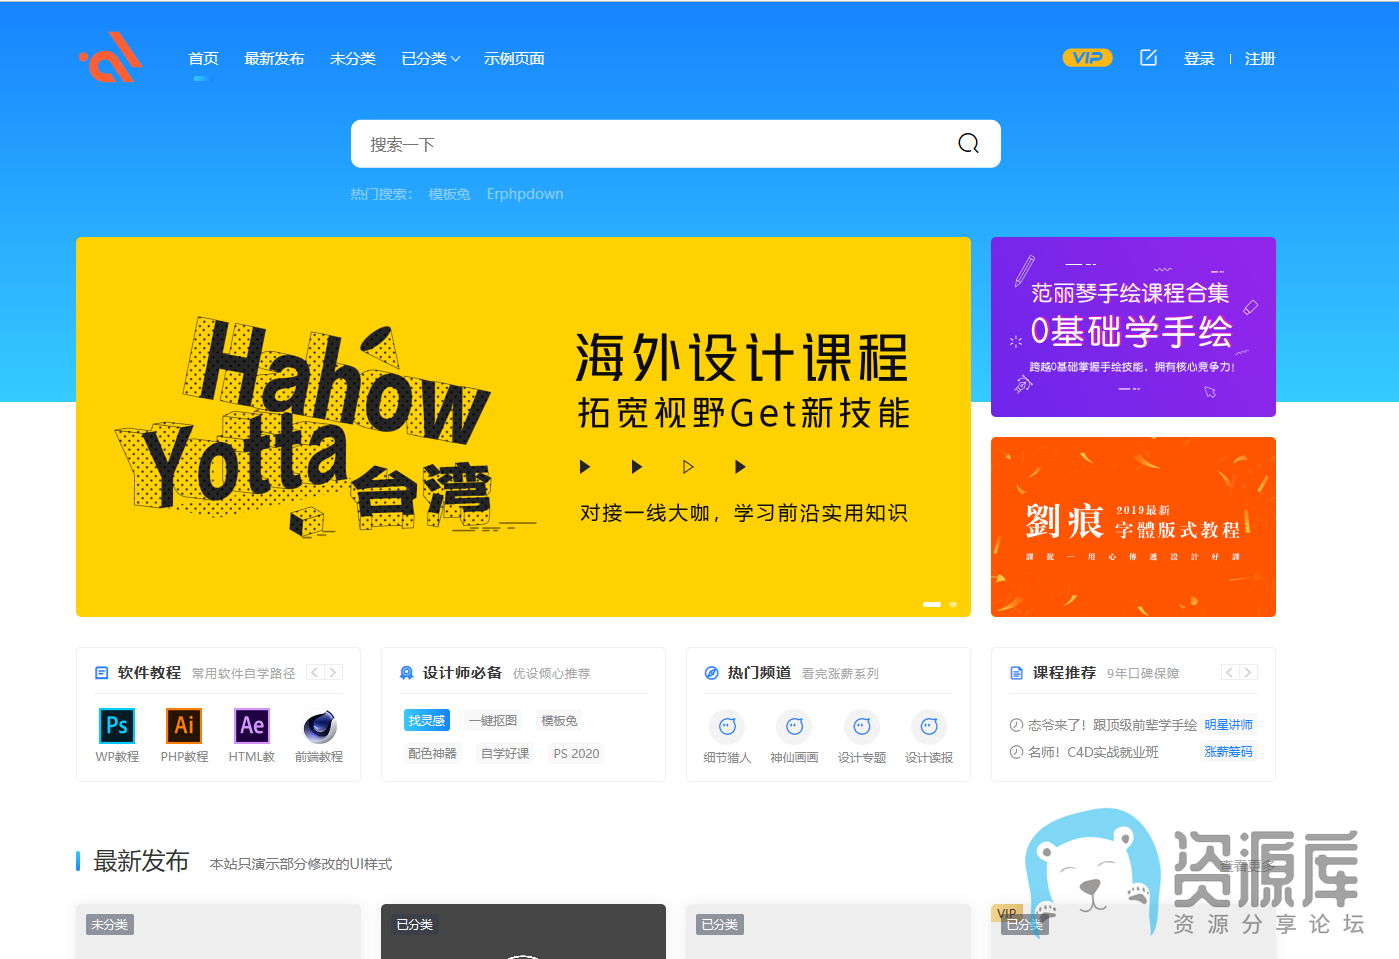Go to previous slide in 课程推荐 panel
Image resolution: width=1399 pixels, height=959 pixels.
(1229, 673)
